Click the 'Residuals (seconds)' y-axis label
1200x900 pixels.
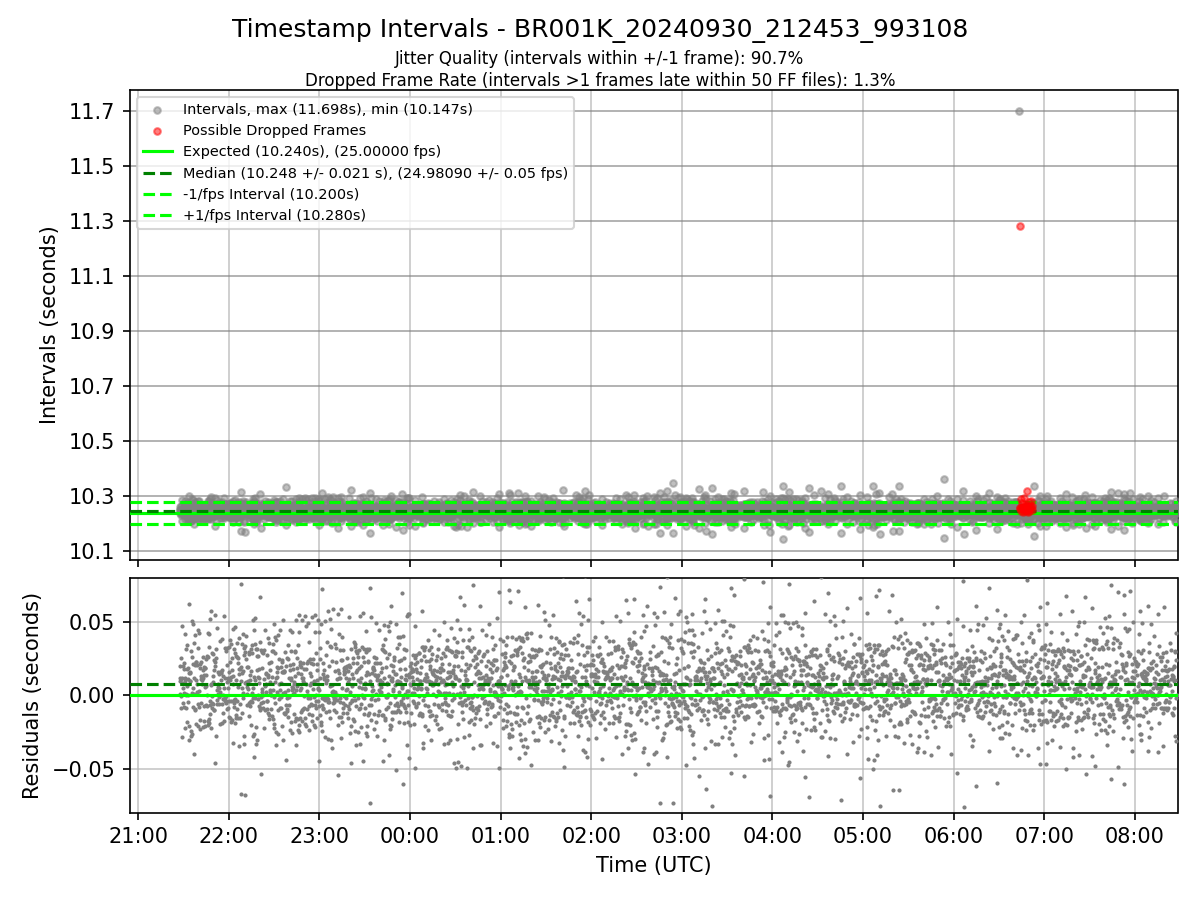click(31, 696)
